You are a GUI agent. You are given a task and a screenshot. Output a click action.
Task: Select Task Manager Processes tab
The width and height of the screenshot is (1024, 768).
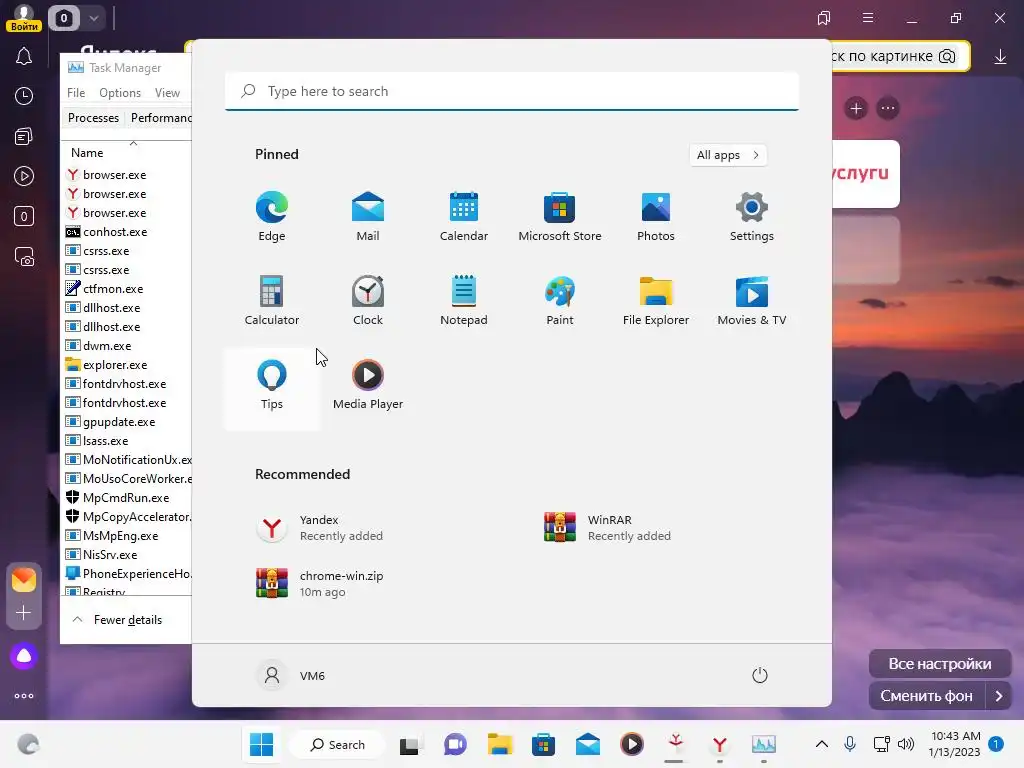click(93, 118)
